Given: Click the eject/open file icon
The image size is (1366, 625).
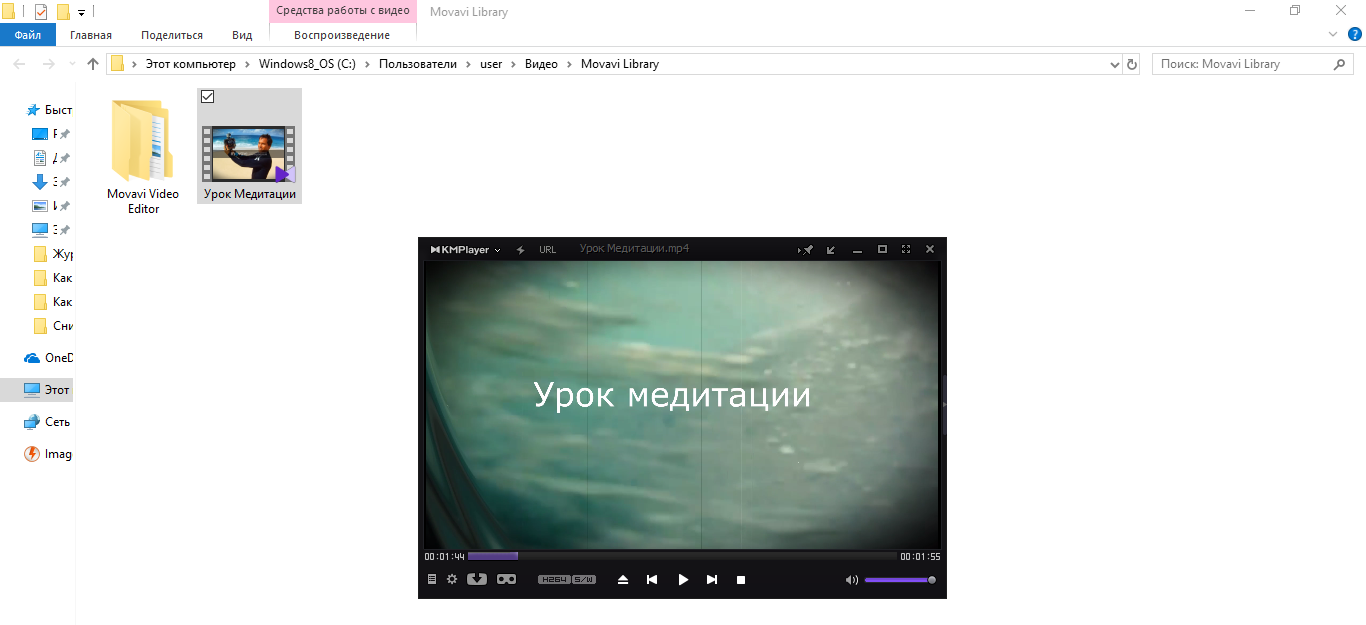Looking at the screenshot, I should pos(623,579).
